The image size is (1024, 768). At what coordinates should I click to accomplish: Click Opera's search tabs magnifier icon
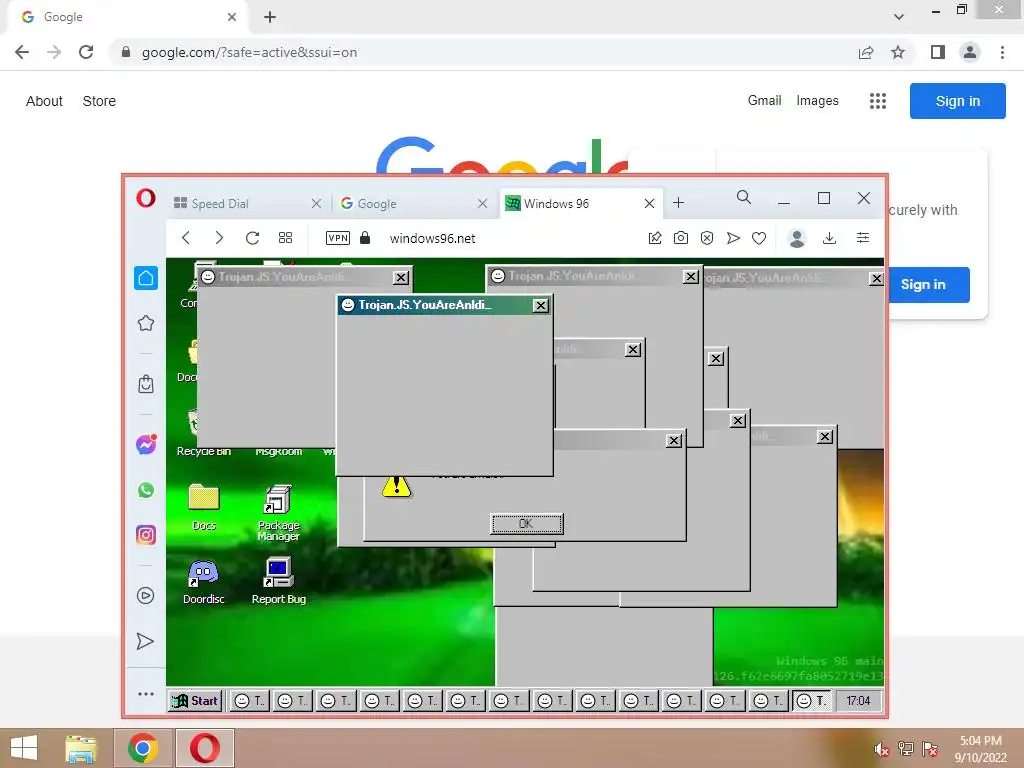point(743,197)
